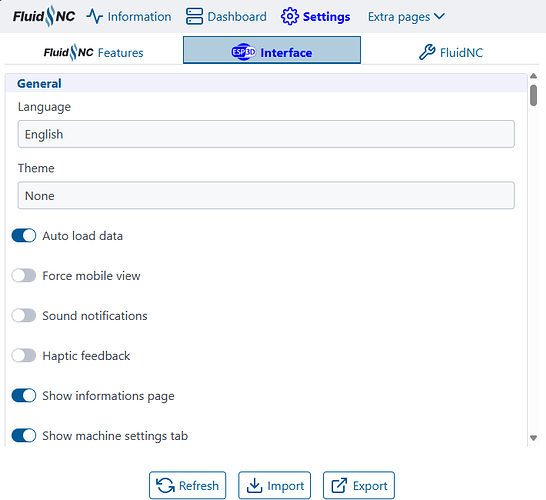This screenshot has width=546, height=500.
Task: Click the vertical scrollbar thumb
Action: click(533, 95)
